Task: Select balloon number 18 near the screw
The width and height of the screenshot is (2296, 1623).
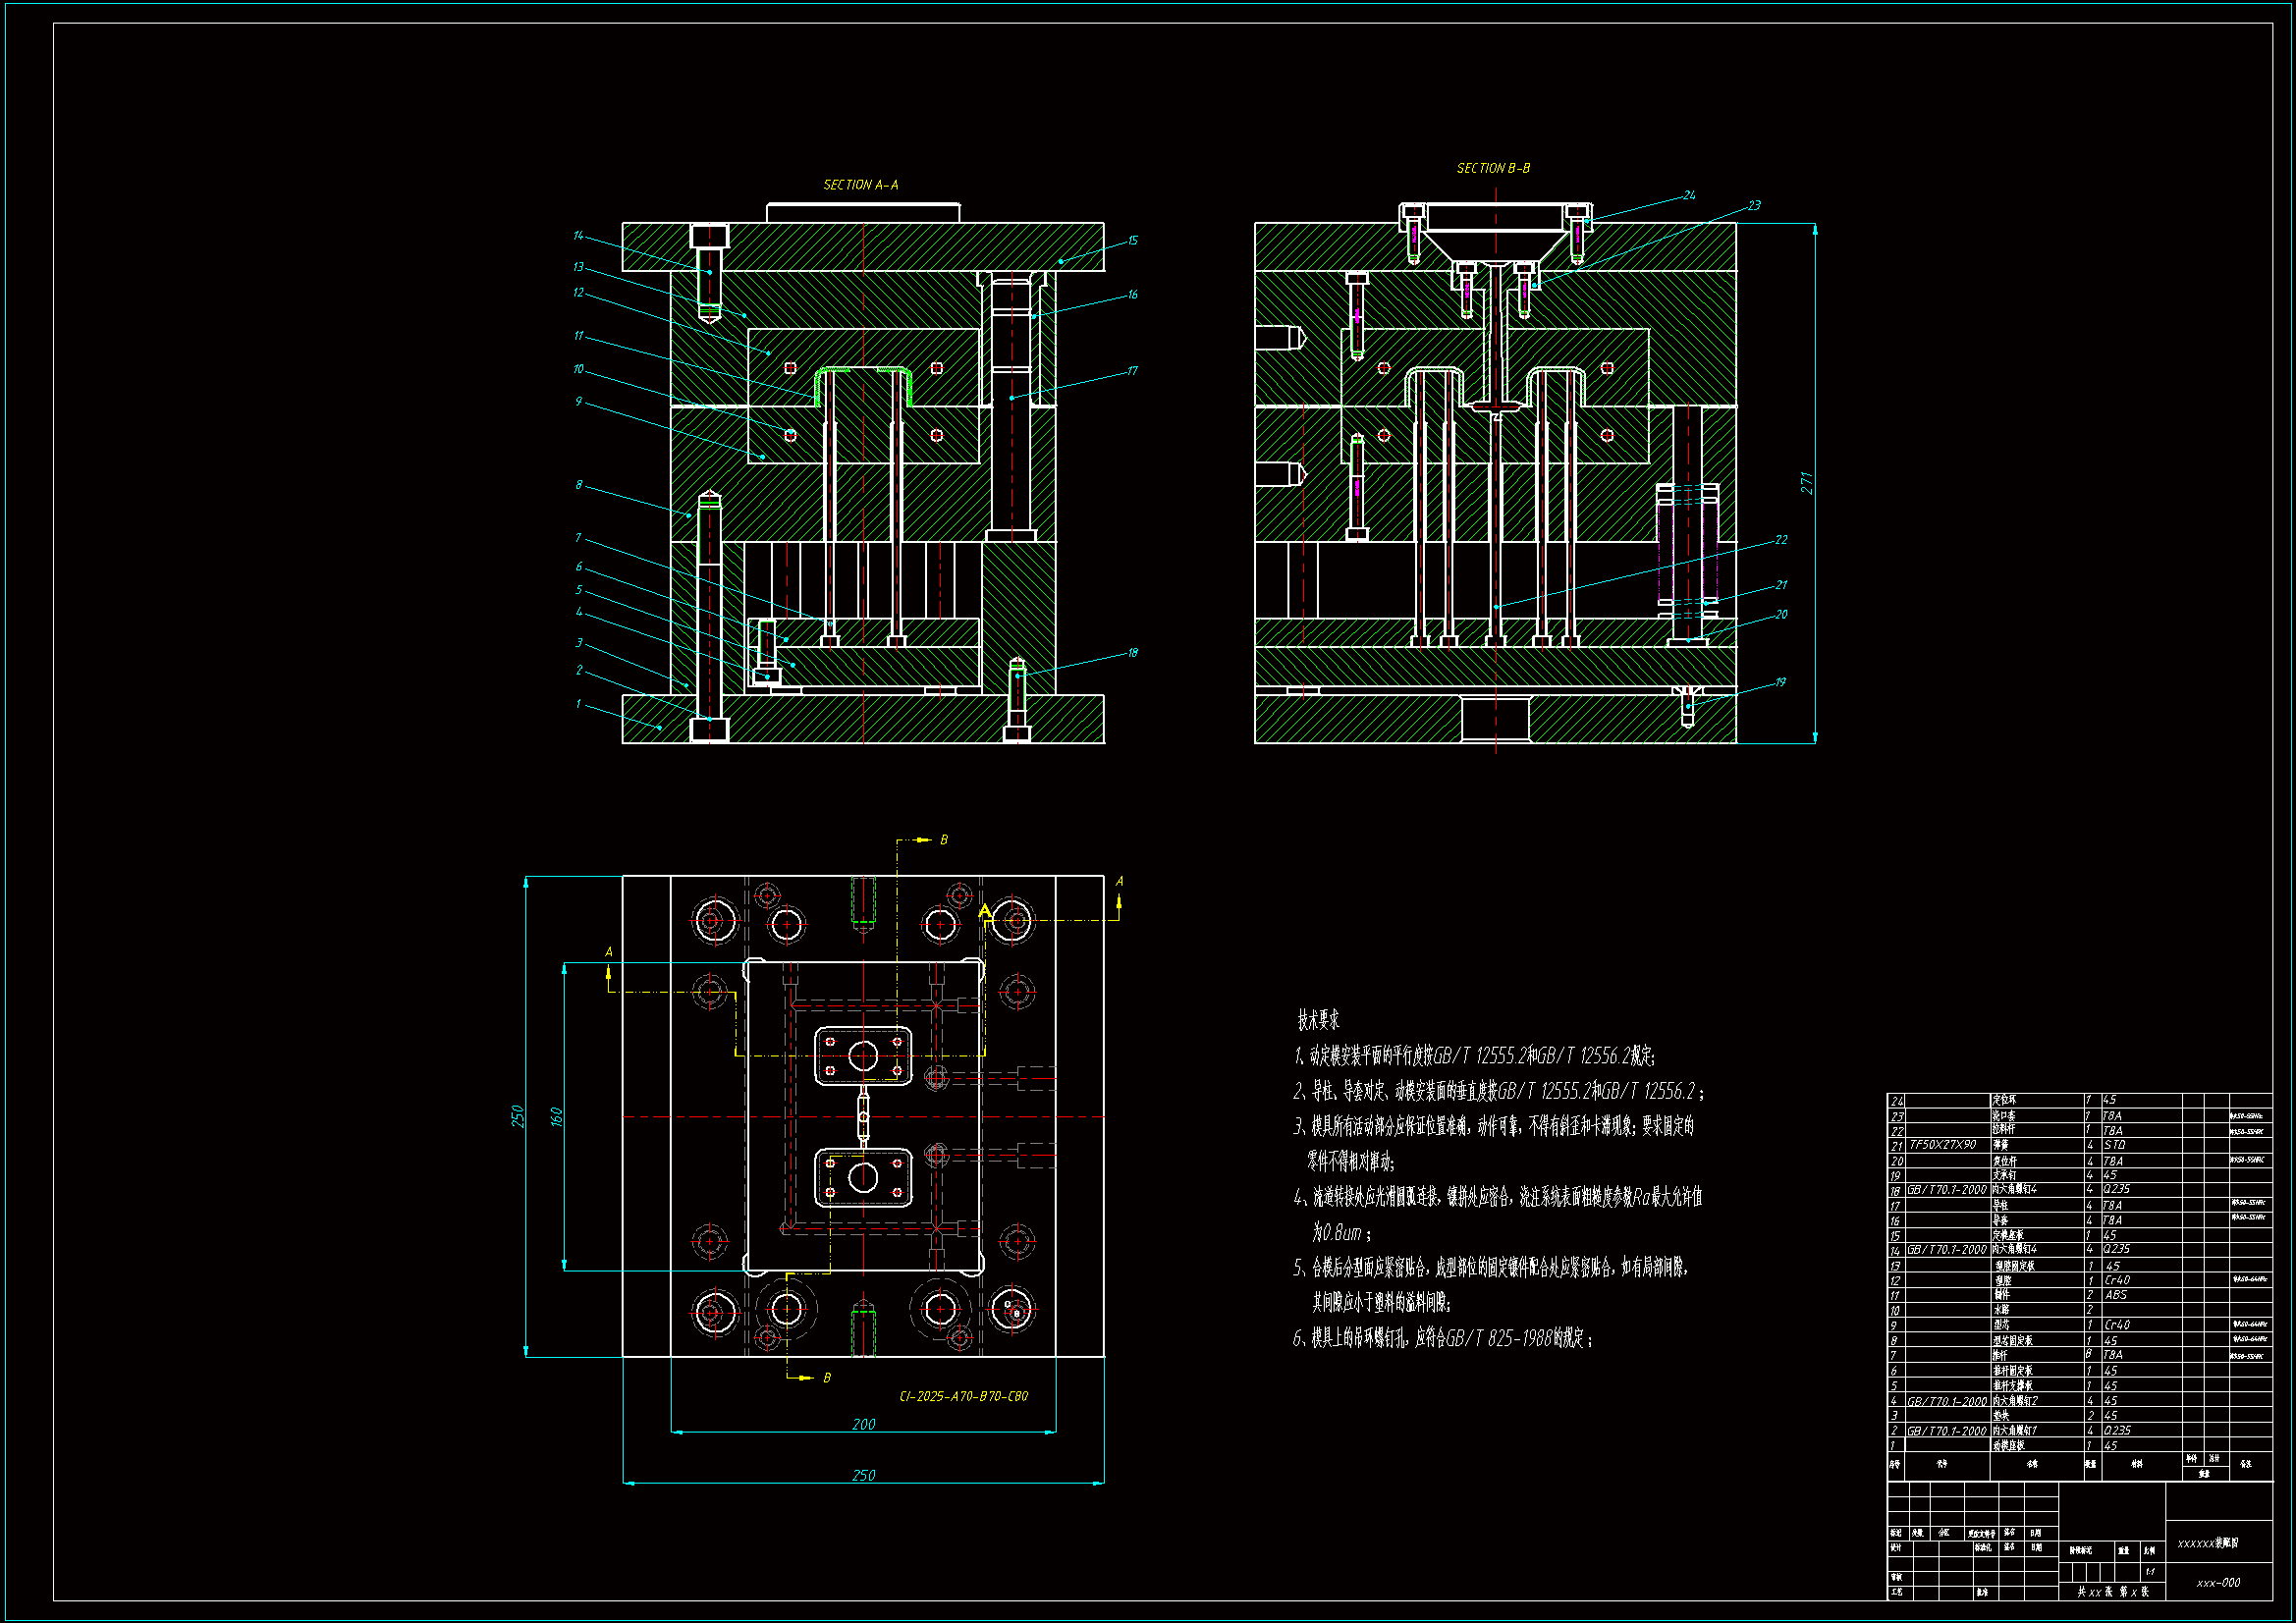Action: click(1132, 653)
